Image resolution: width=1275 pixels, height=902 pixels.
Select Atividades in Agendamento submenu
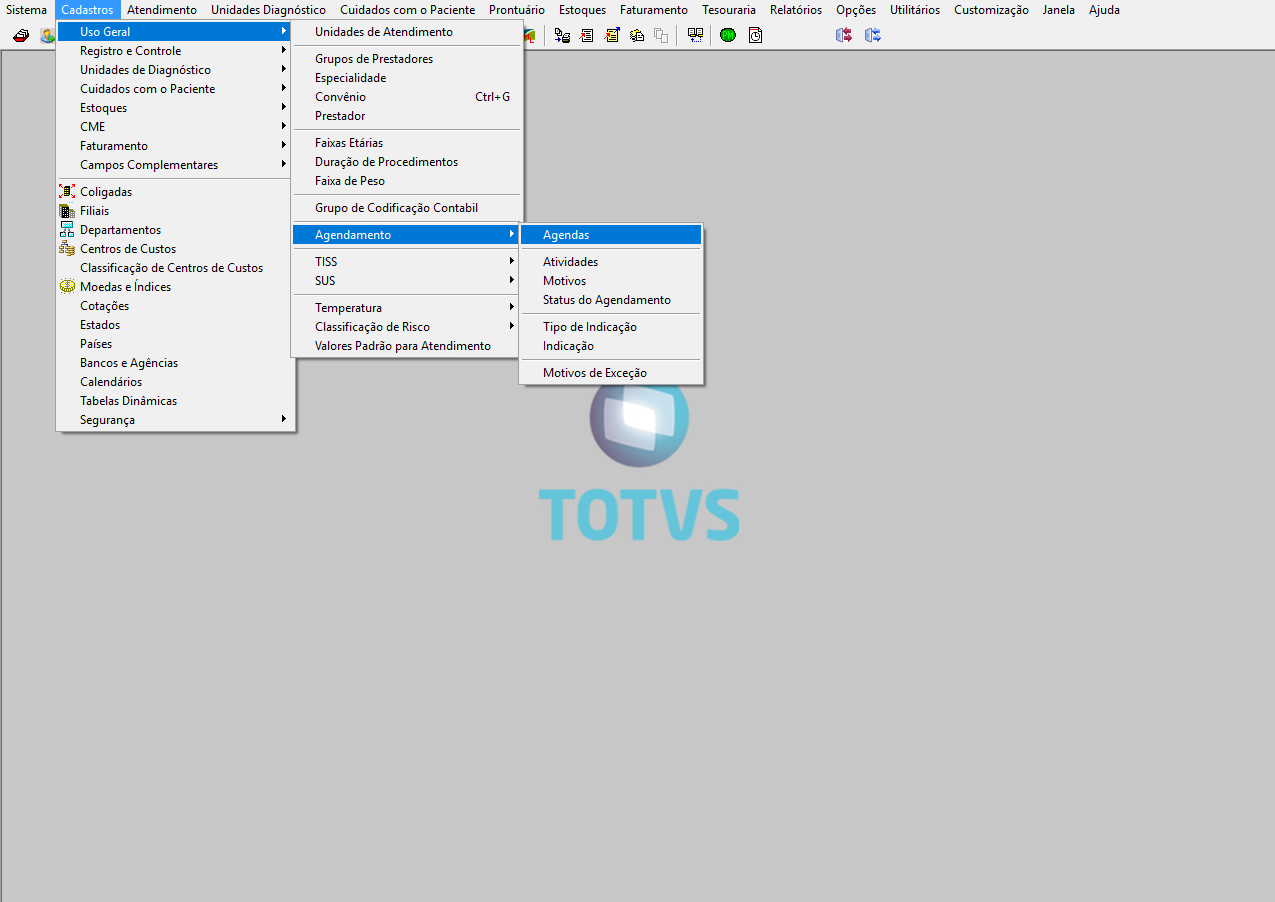point(611,262)
